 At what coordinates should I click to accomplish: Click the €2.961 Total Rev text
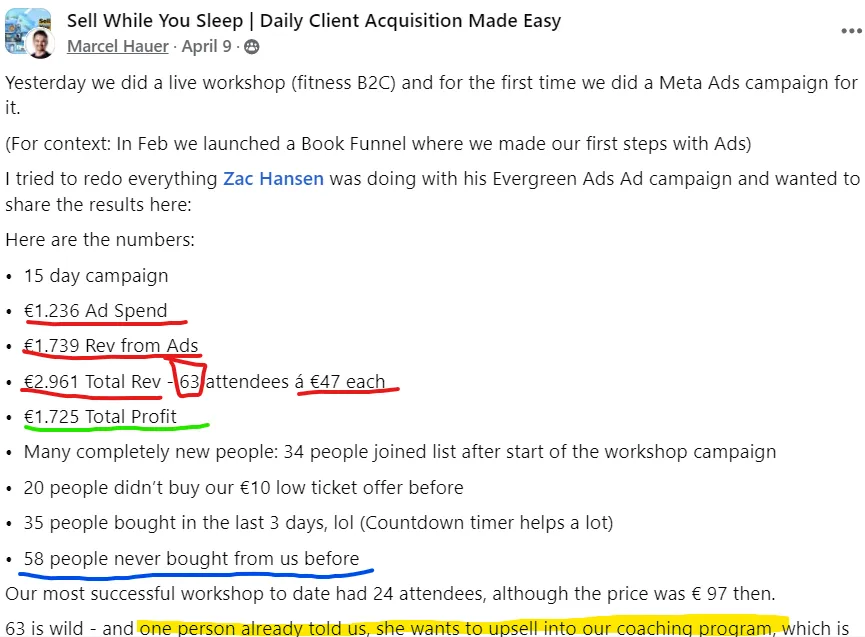89,381
